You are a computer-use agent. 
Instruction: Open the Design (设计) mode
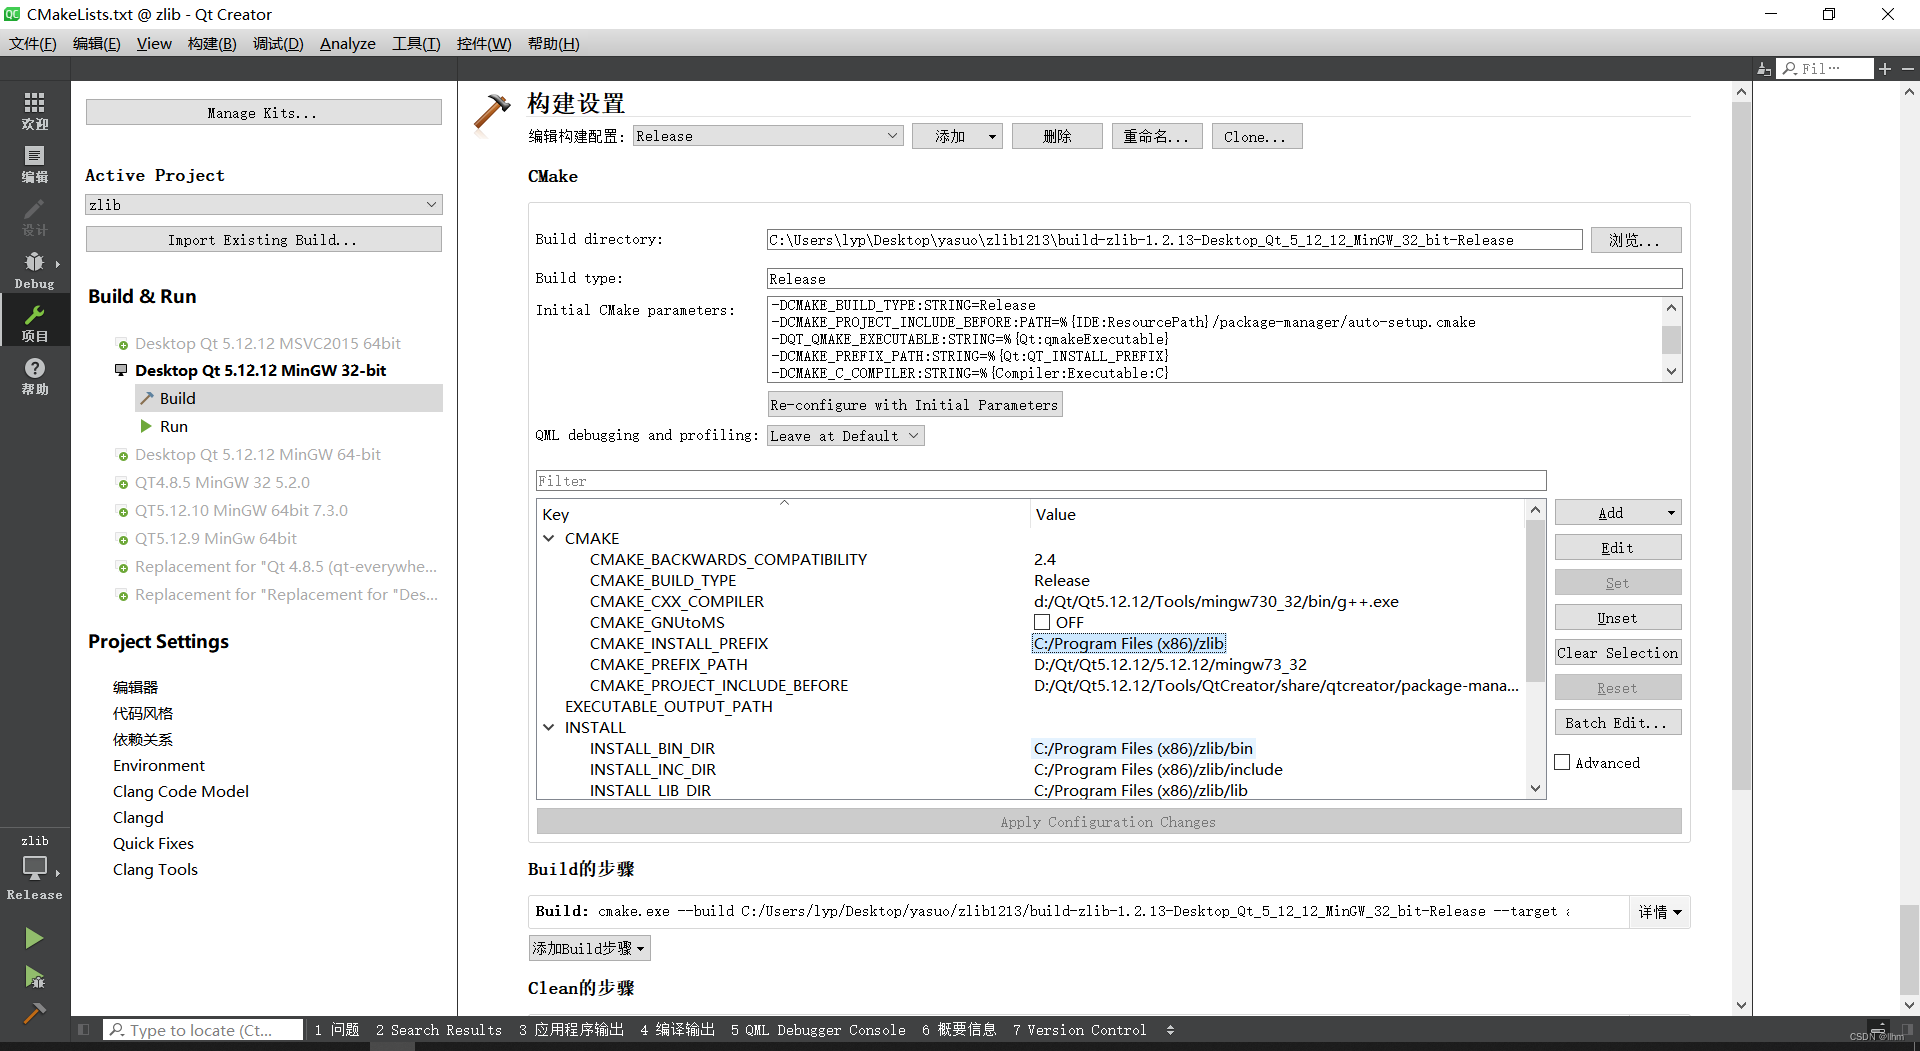point(34,217)
